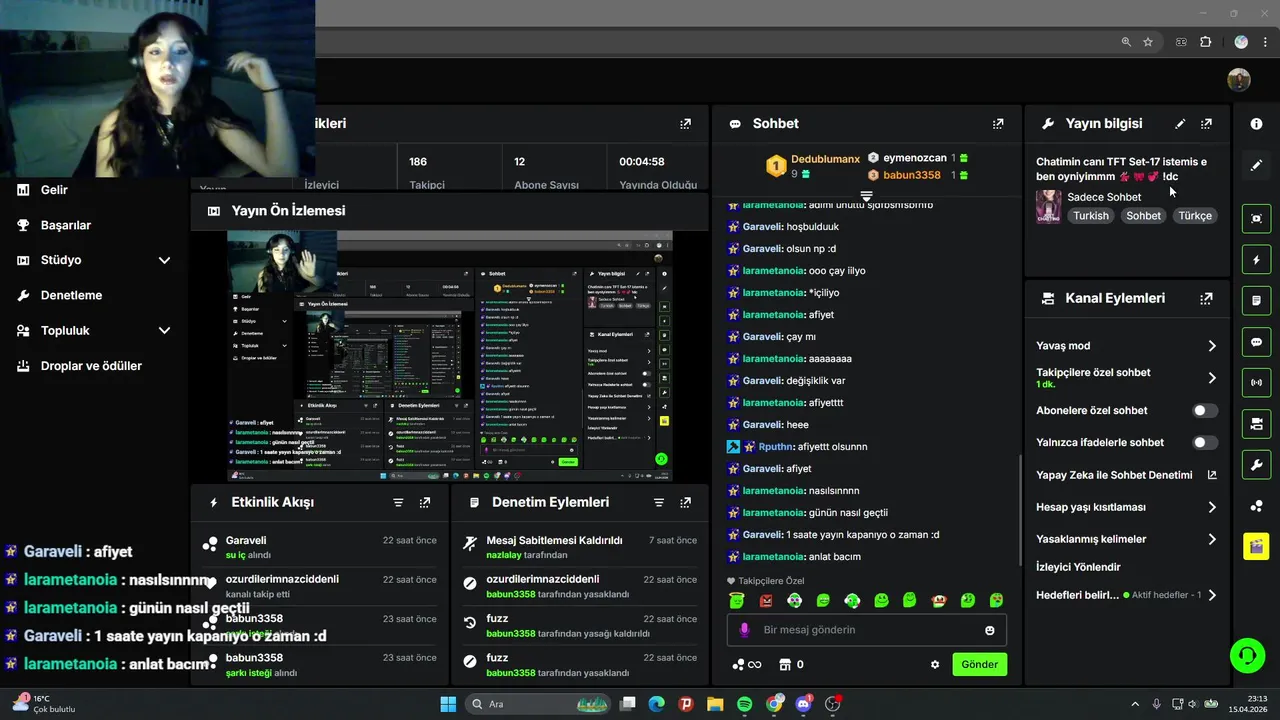Image resolution: width=1280 pixels, height=720 pixels.
Task: Click the Turkish tag
Action: 1091,216
